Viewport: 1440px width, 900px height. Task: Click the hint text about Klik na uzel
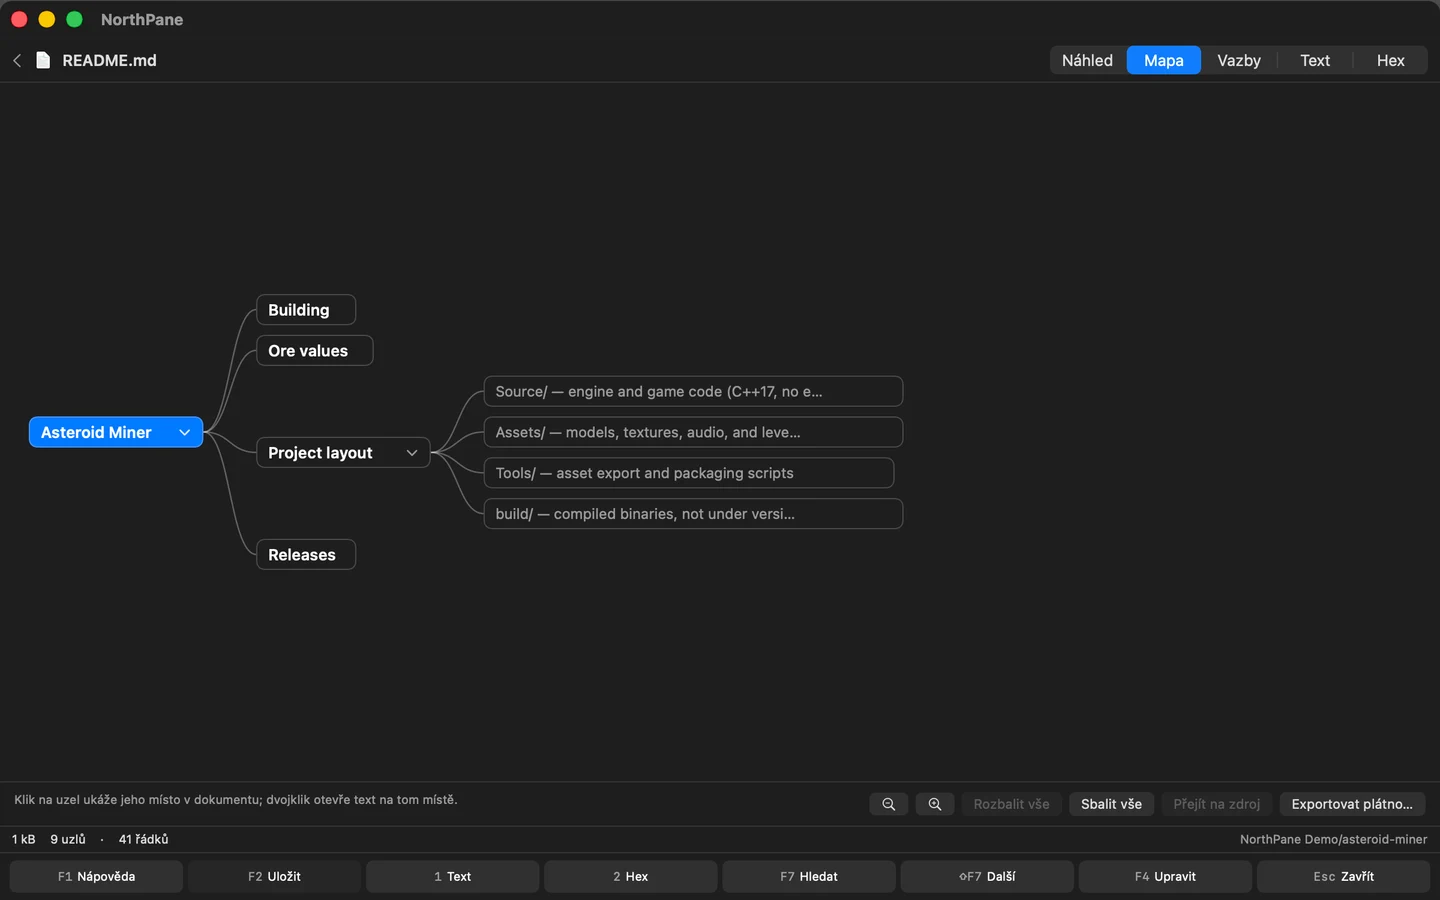click(235, 800)
